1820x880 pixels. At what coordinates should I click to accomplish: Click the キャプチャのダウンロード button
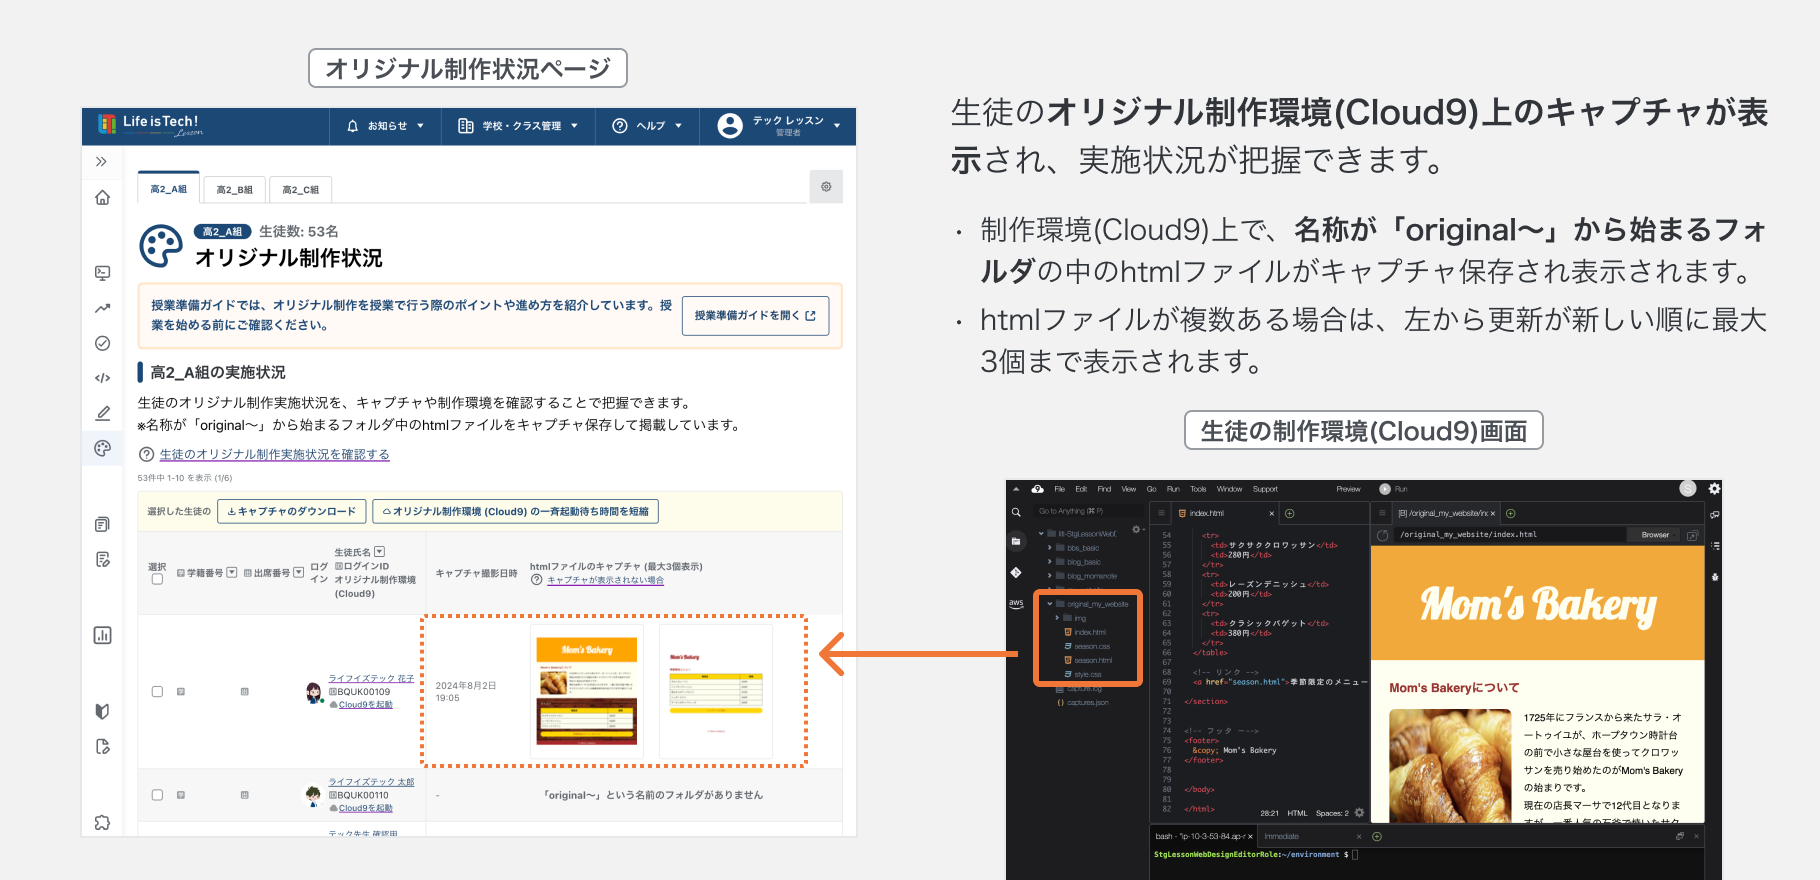pos(291,511)
